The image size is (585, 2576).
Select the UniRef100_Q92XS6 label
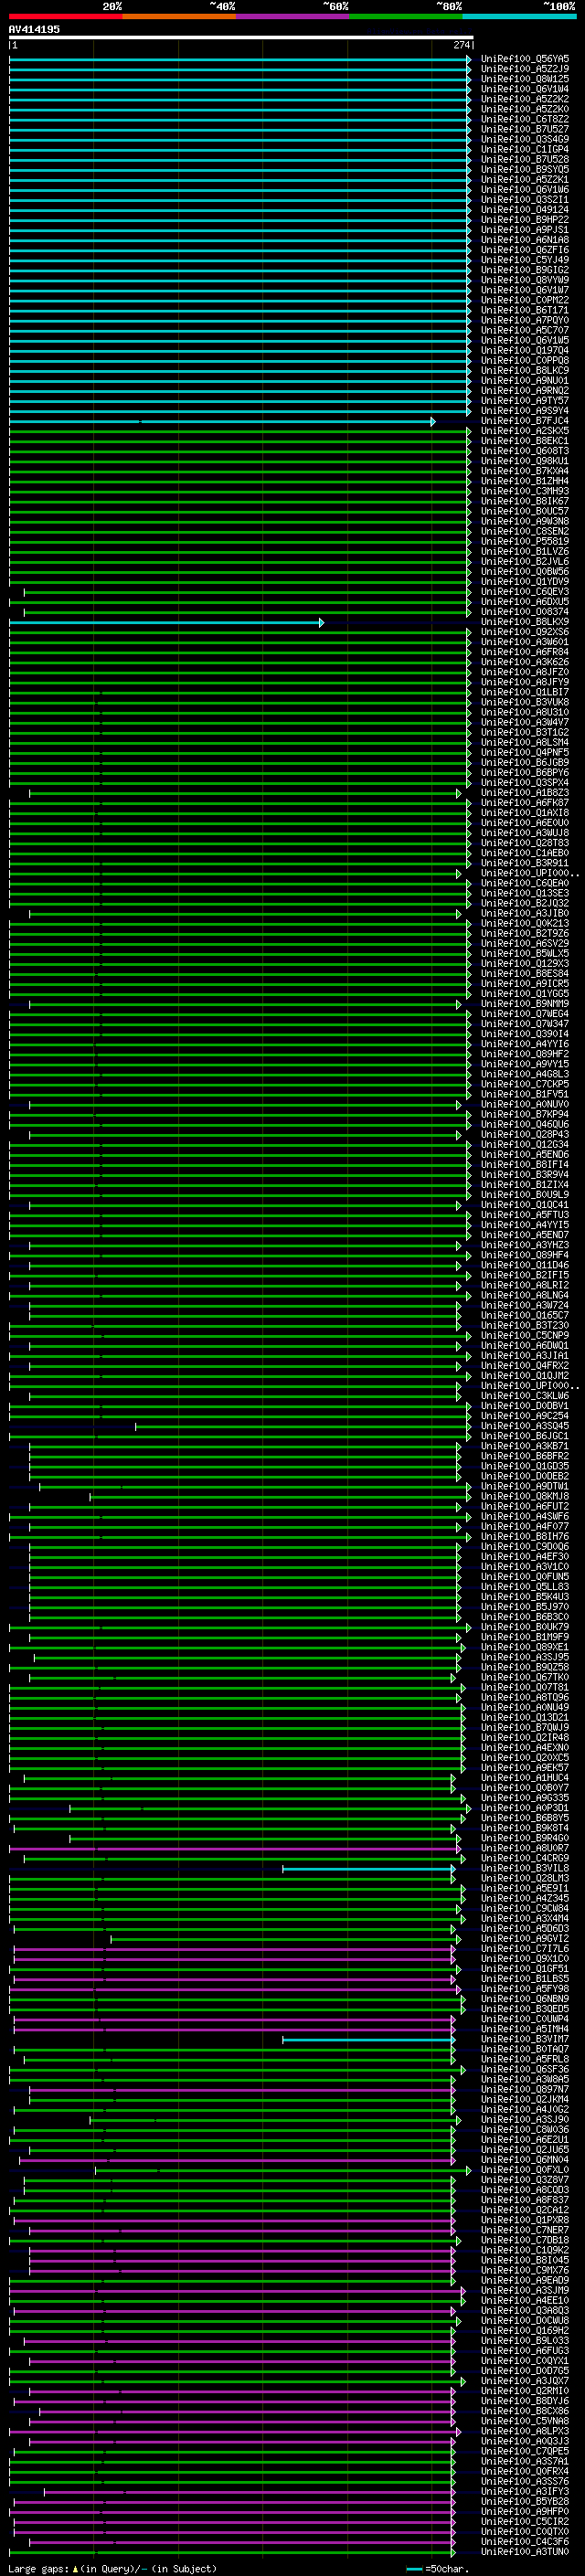click(525, 632)
